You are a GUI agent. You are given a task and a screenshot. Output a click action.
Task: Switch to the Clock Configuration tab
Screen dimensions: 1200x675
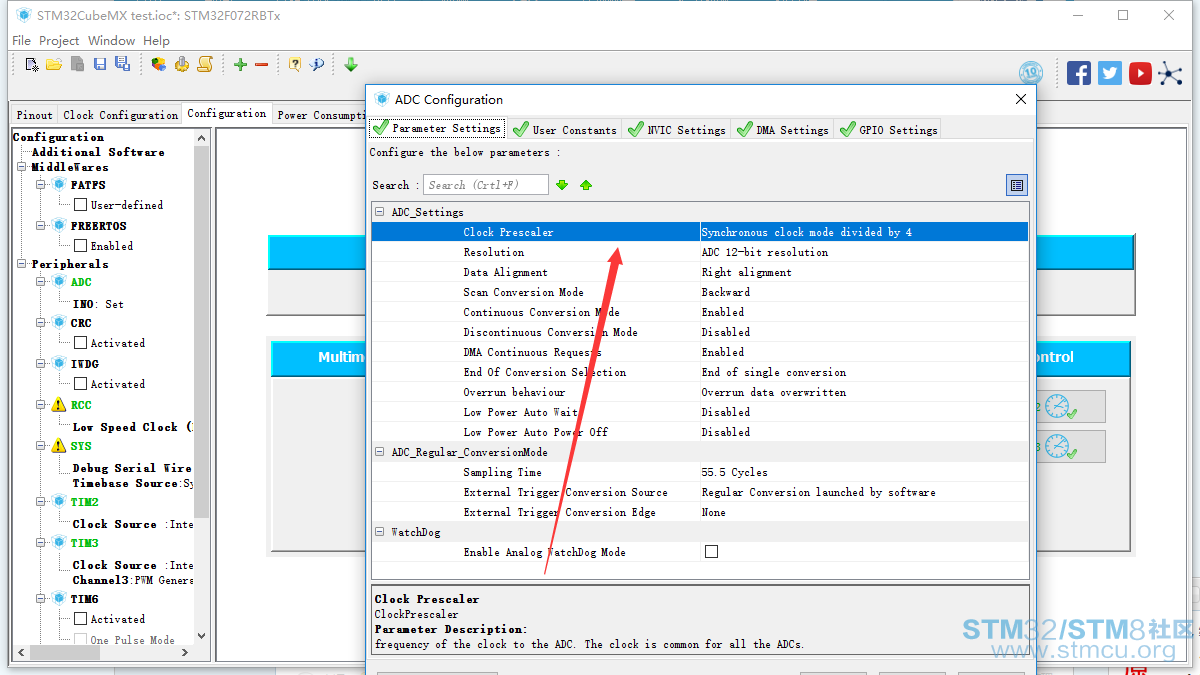pos(120,115)
